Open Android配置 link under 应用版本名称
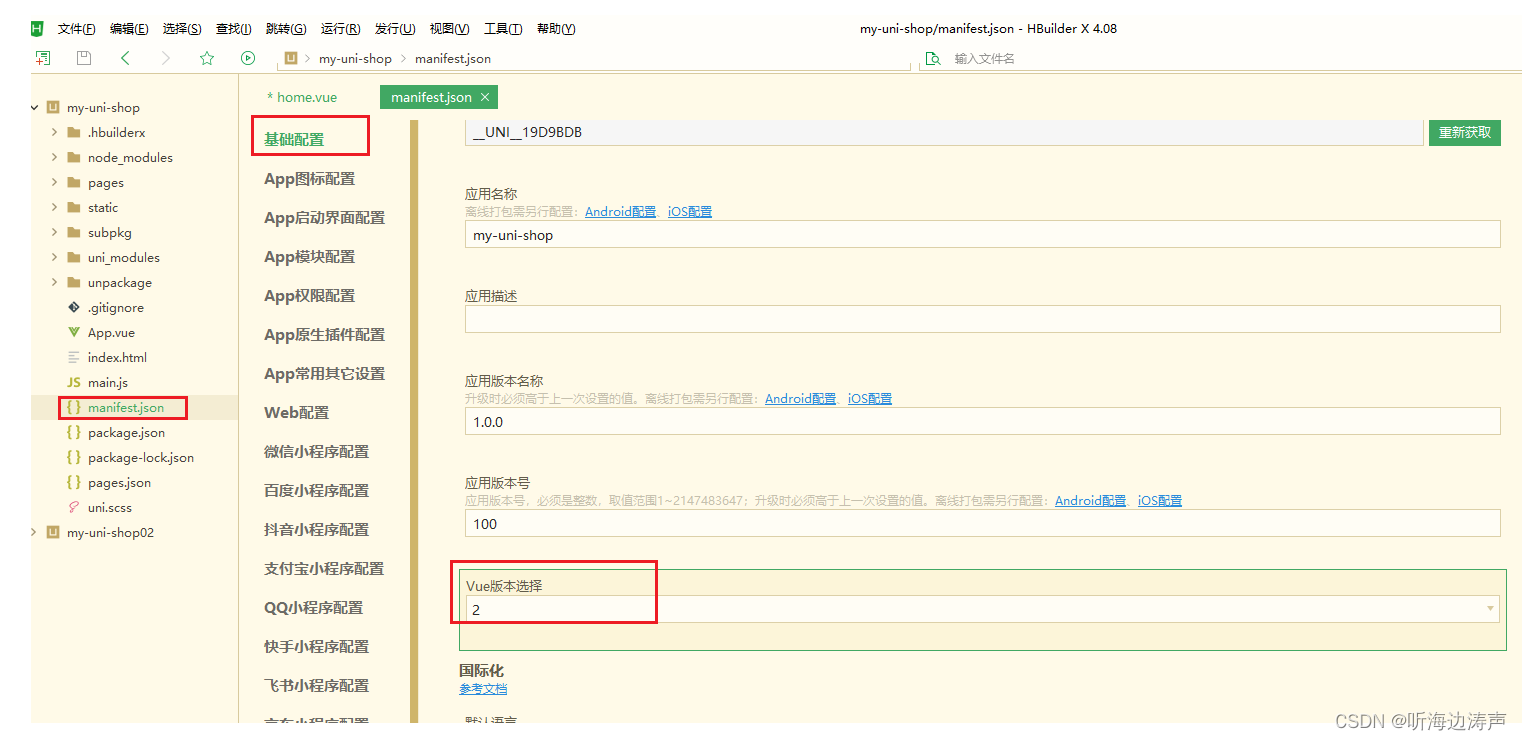This screenshot has height=740, width=1522. (x=801, y=398)
